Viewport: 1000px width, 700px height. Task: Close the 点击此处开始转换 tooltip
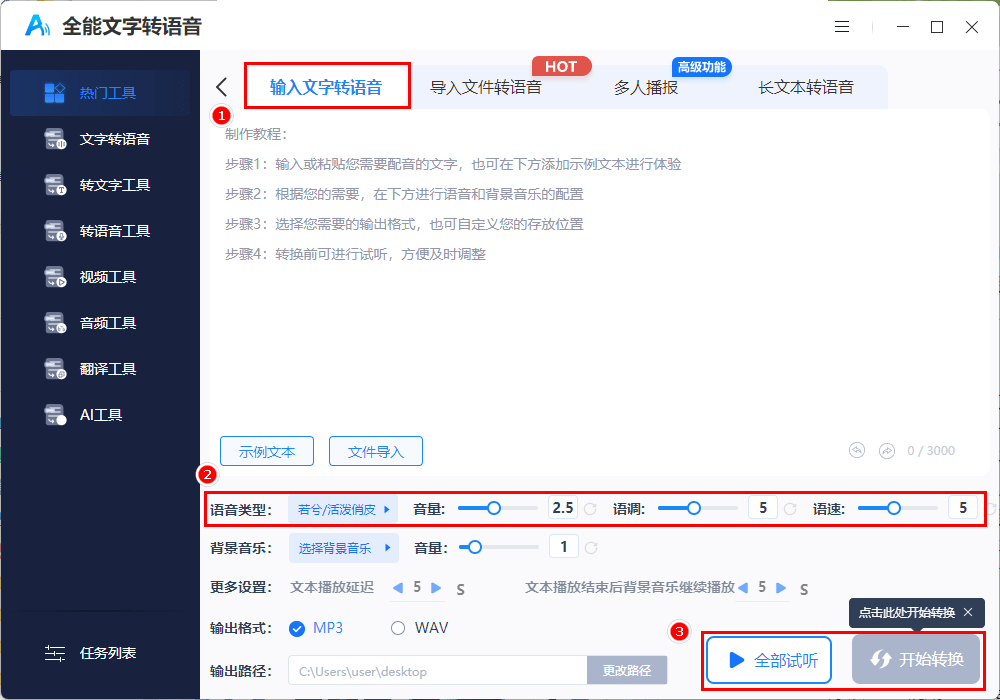tap(968, 612)
